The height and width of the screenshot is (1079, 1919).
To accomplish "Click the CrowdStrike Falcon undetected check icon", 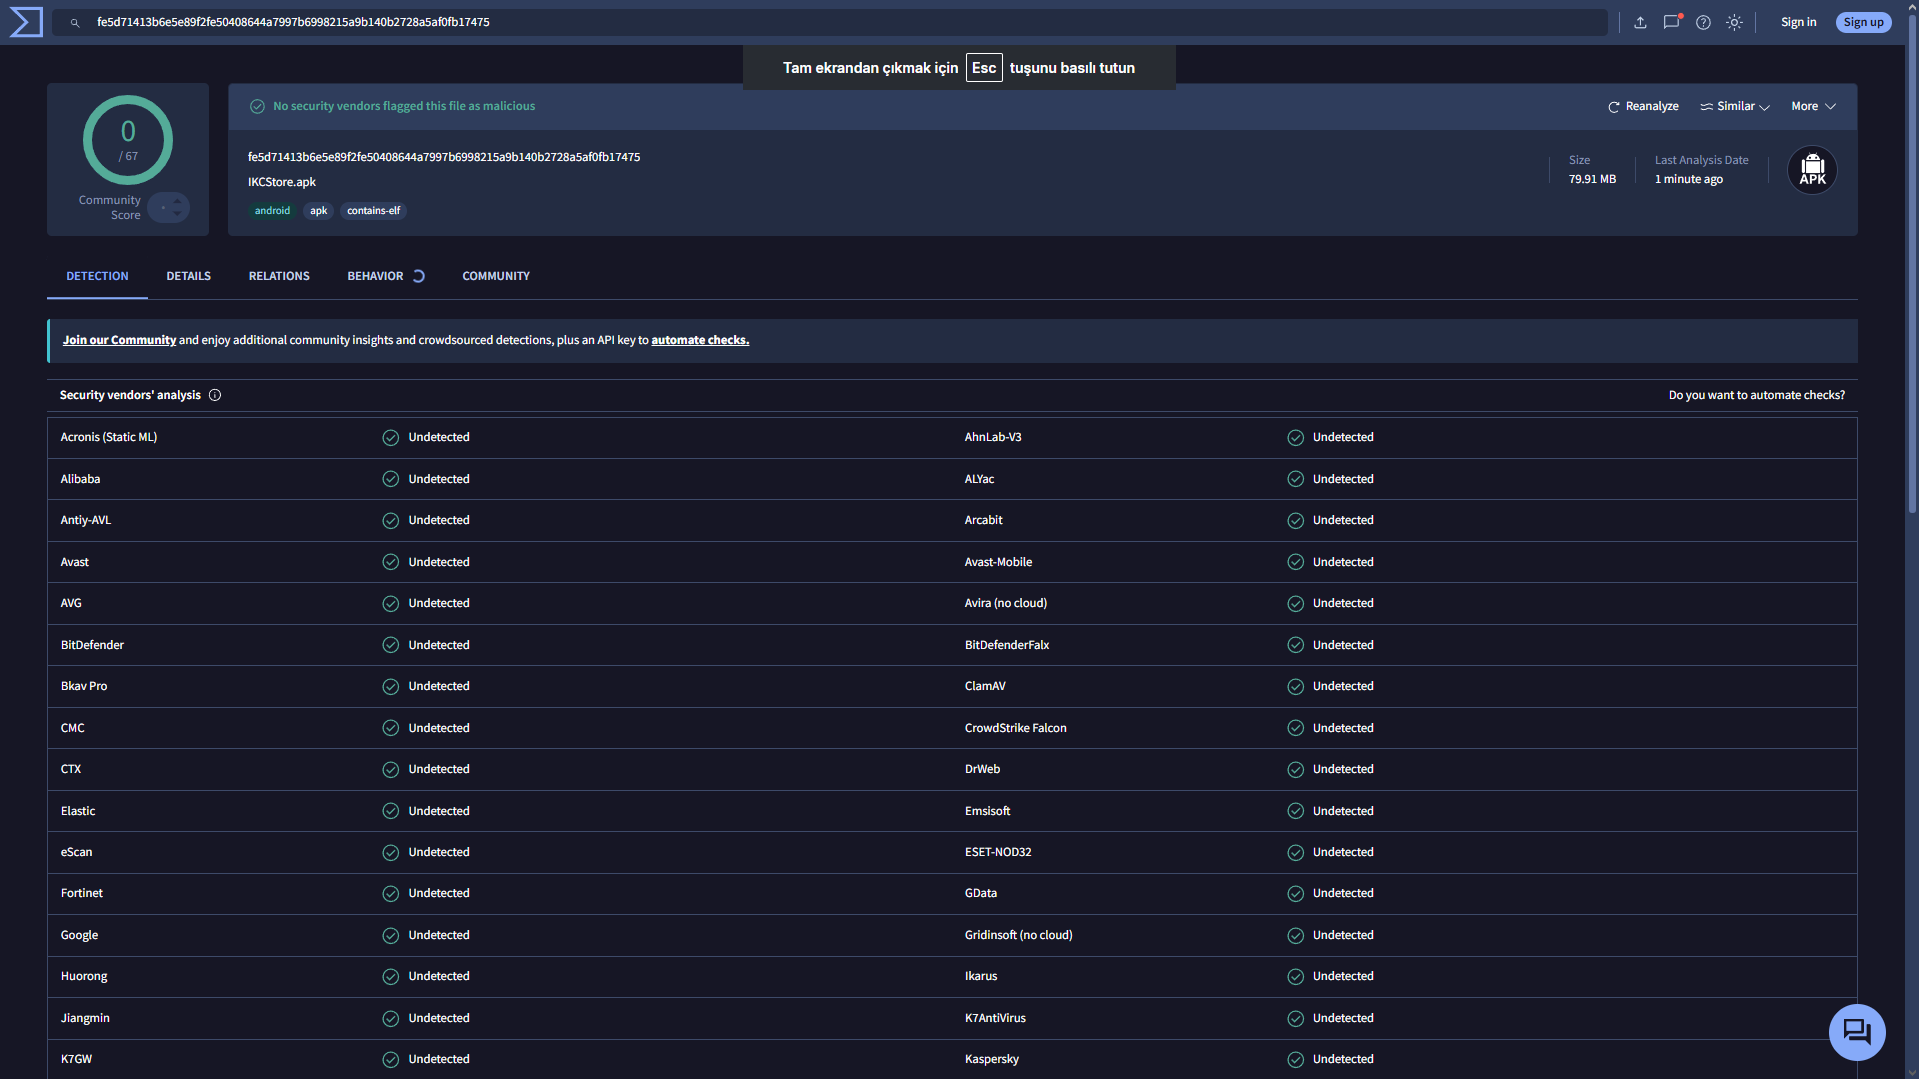I will 1295,728.
